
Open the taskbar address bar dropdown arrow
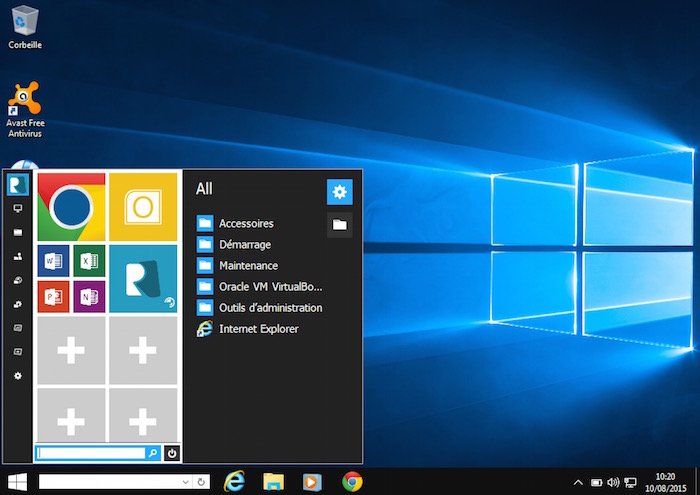point(187,482)
